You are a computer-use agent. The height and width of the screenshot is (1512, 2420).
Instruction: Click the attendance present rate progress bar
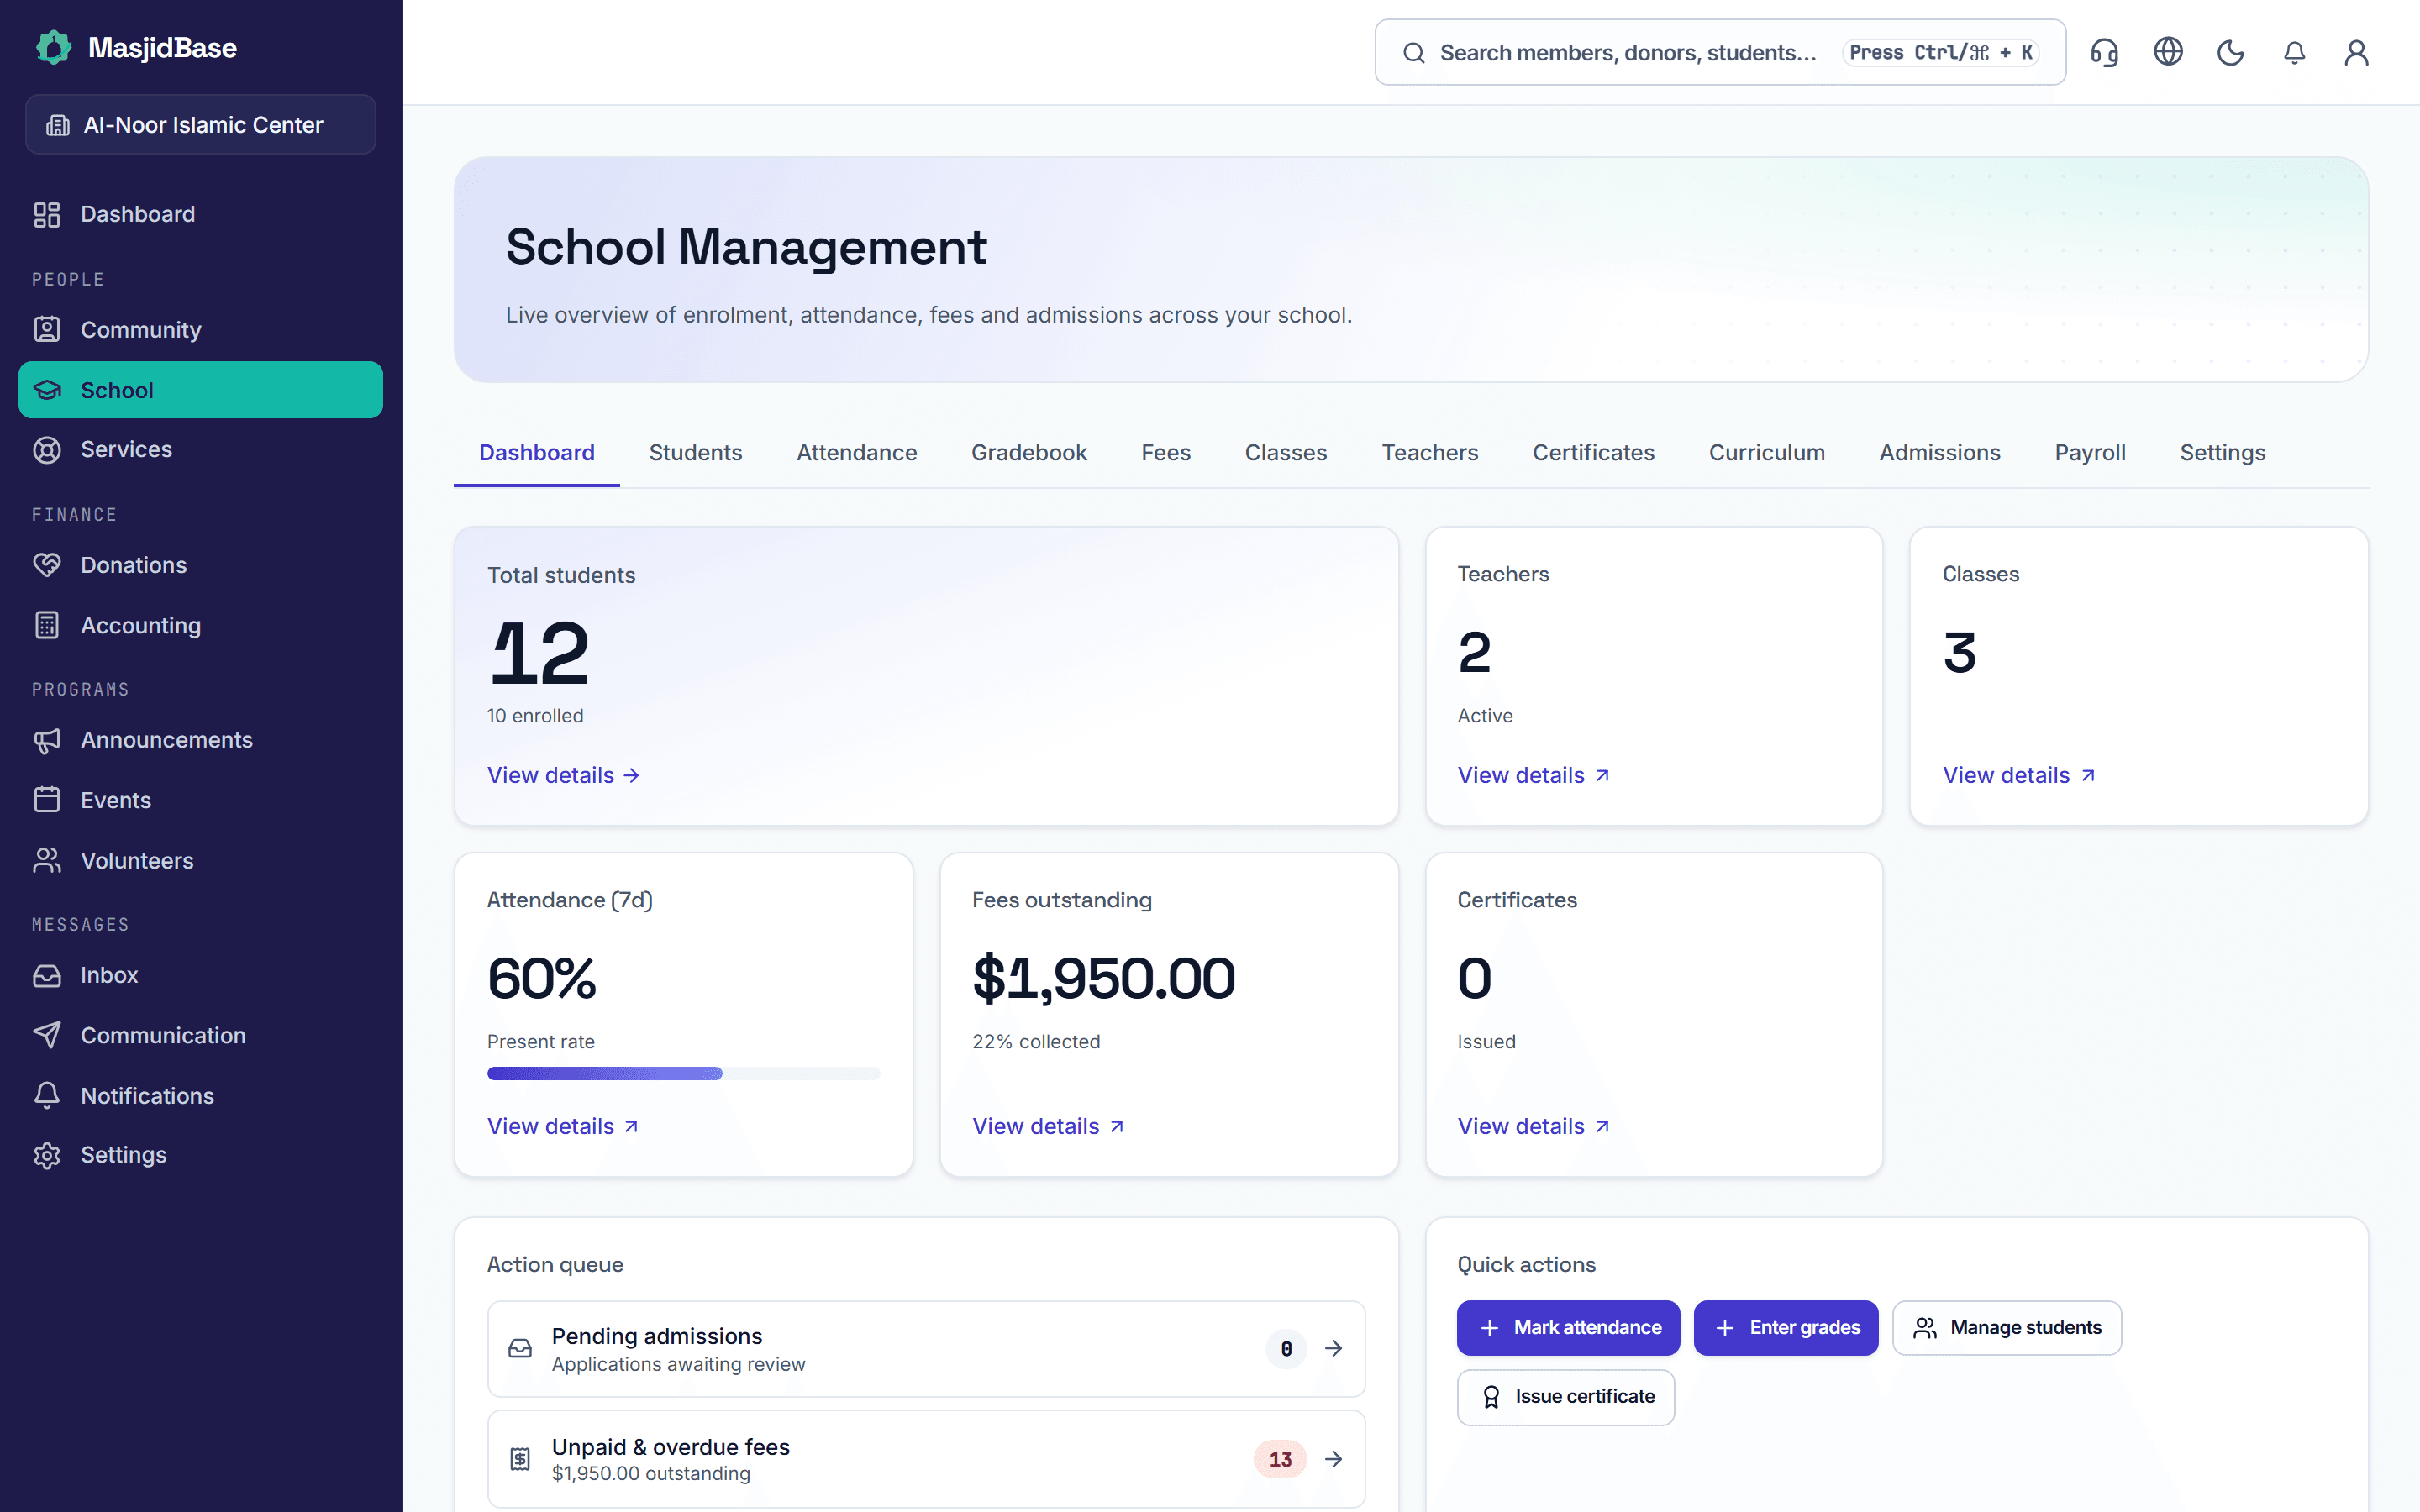[x=683, y=1073]
